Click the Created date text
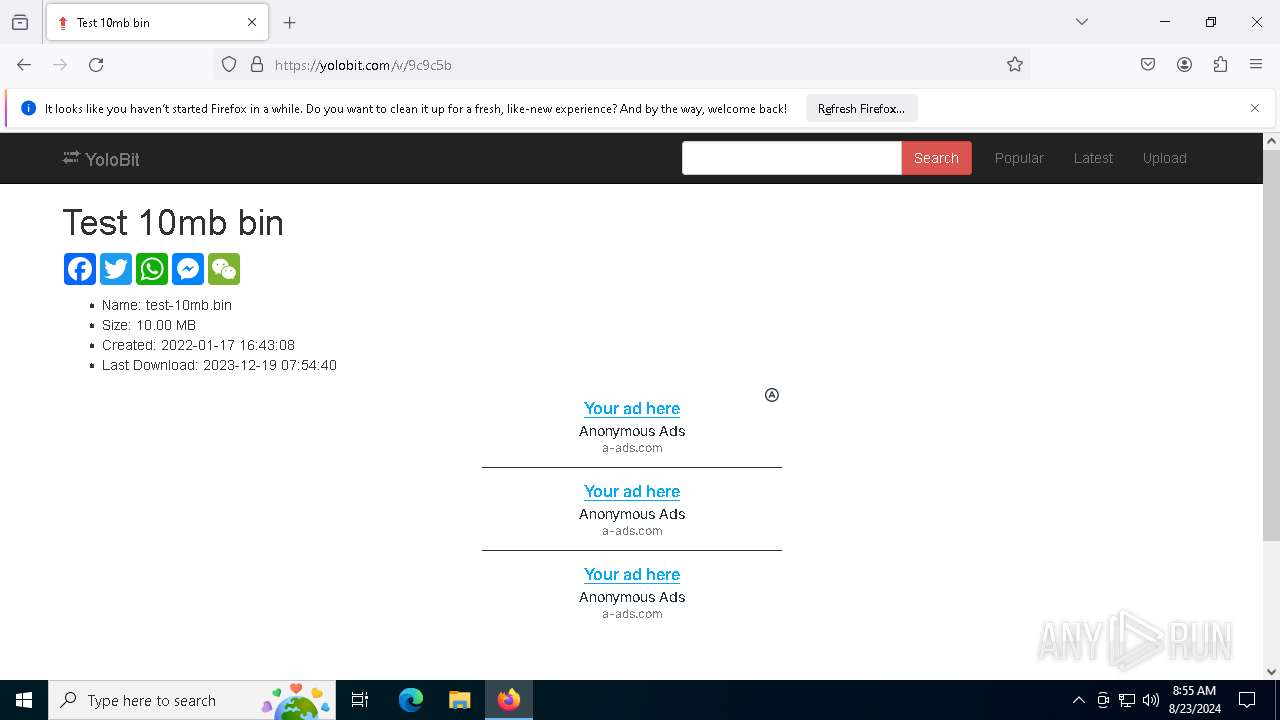1280x720 pixels. pos(198,345)
